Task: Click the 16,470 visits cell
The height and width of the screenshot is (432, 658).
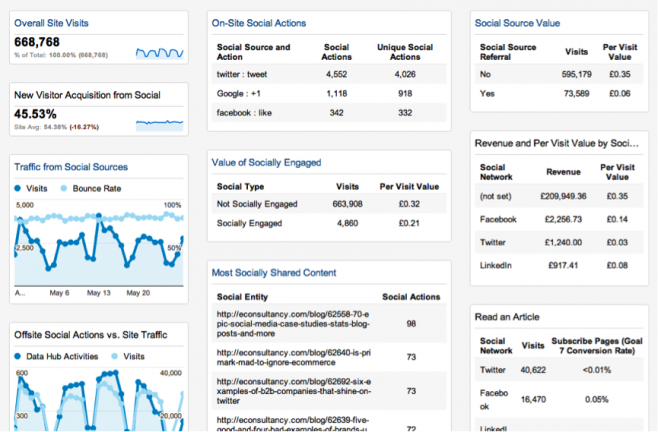Action: [x=533, y=400]
